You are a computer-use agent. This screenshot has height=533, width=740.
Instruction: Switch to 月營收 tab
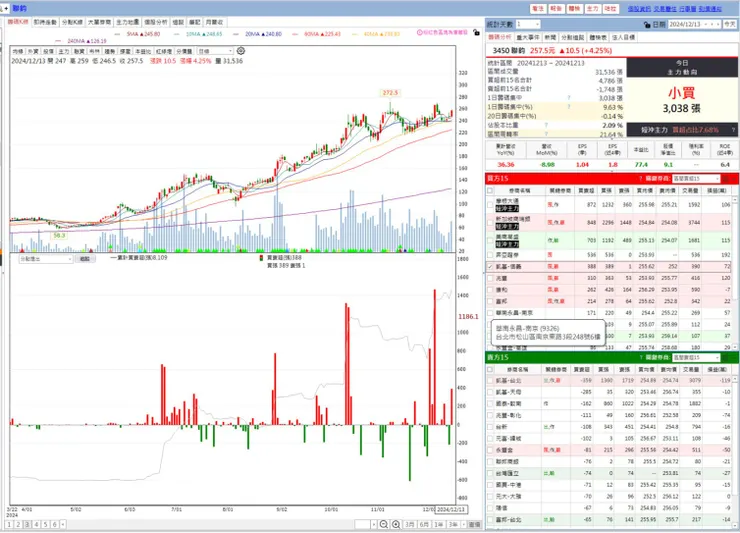(215, 22)
